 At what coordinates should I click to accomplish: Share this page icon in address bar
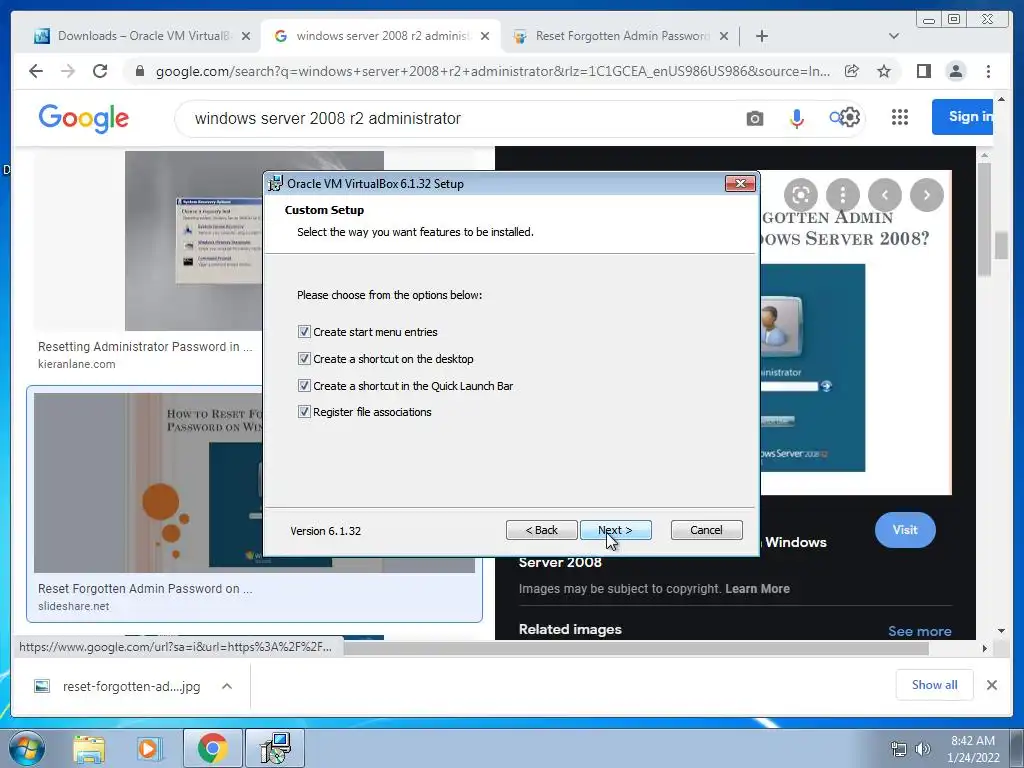click(x=852, y=71)
